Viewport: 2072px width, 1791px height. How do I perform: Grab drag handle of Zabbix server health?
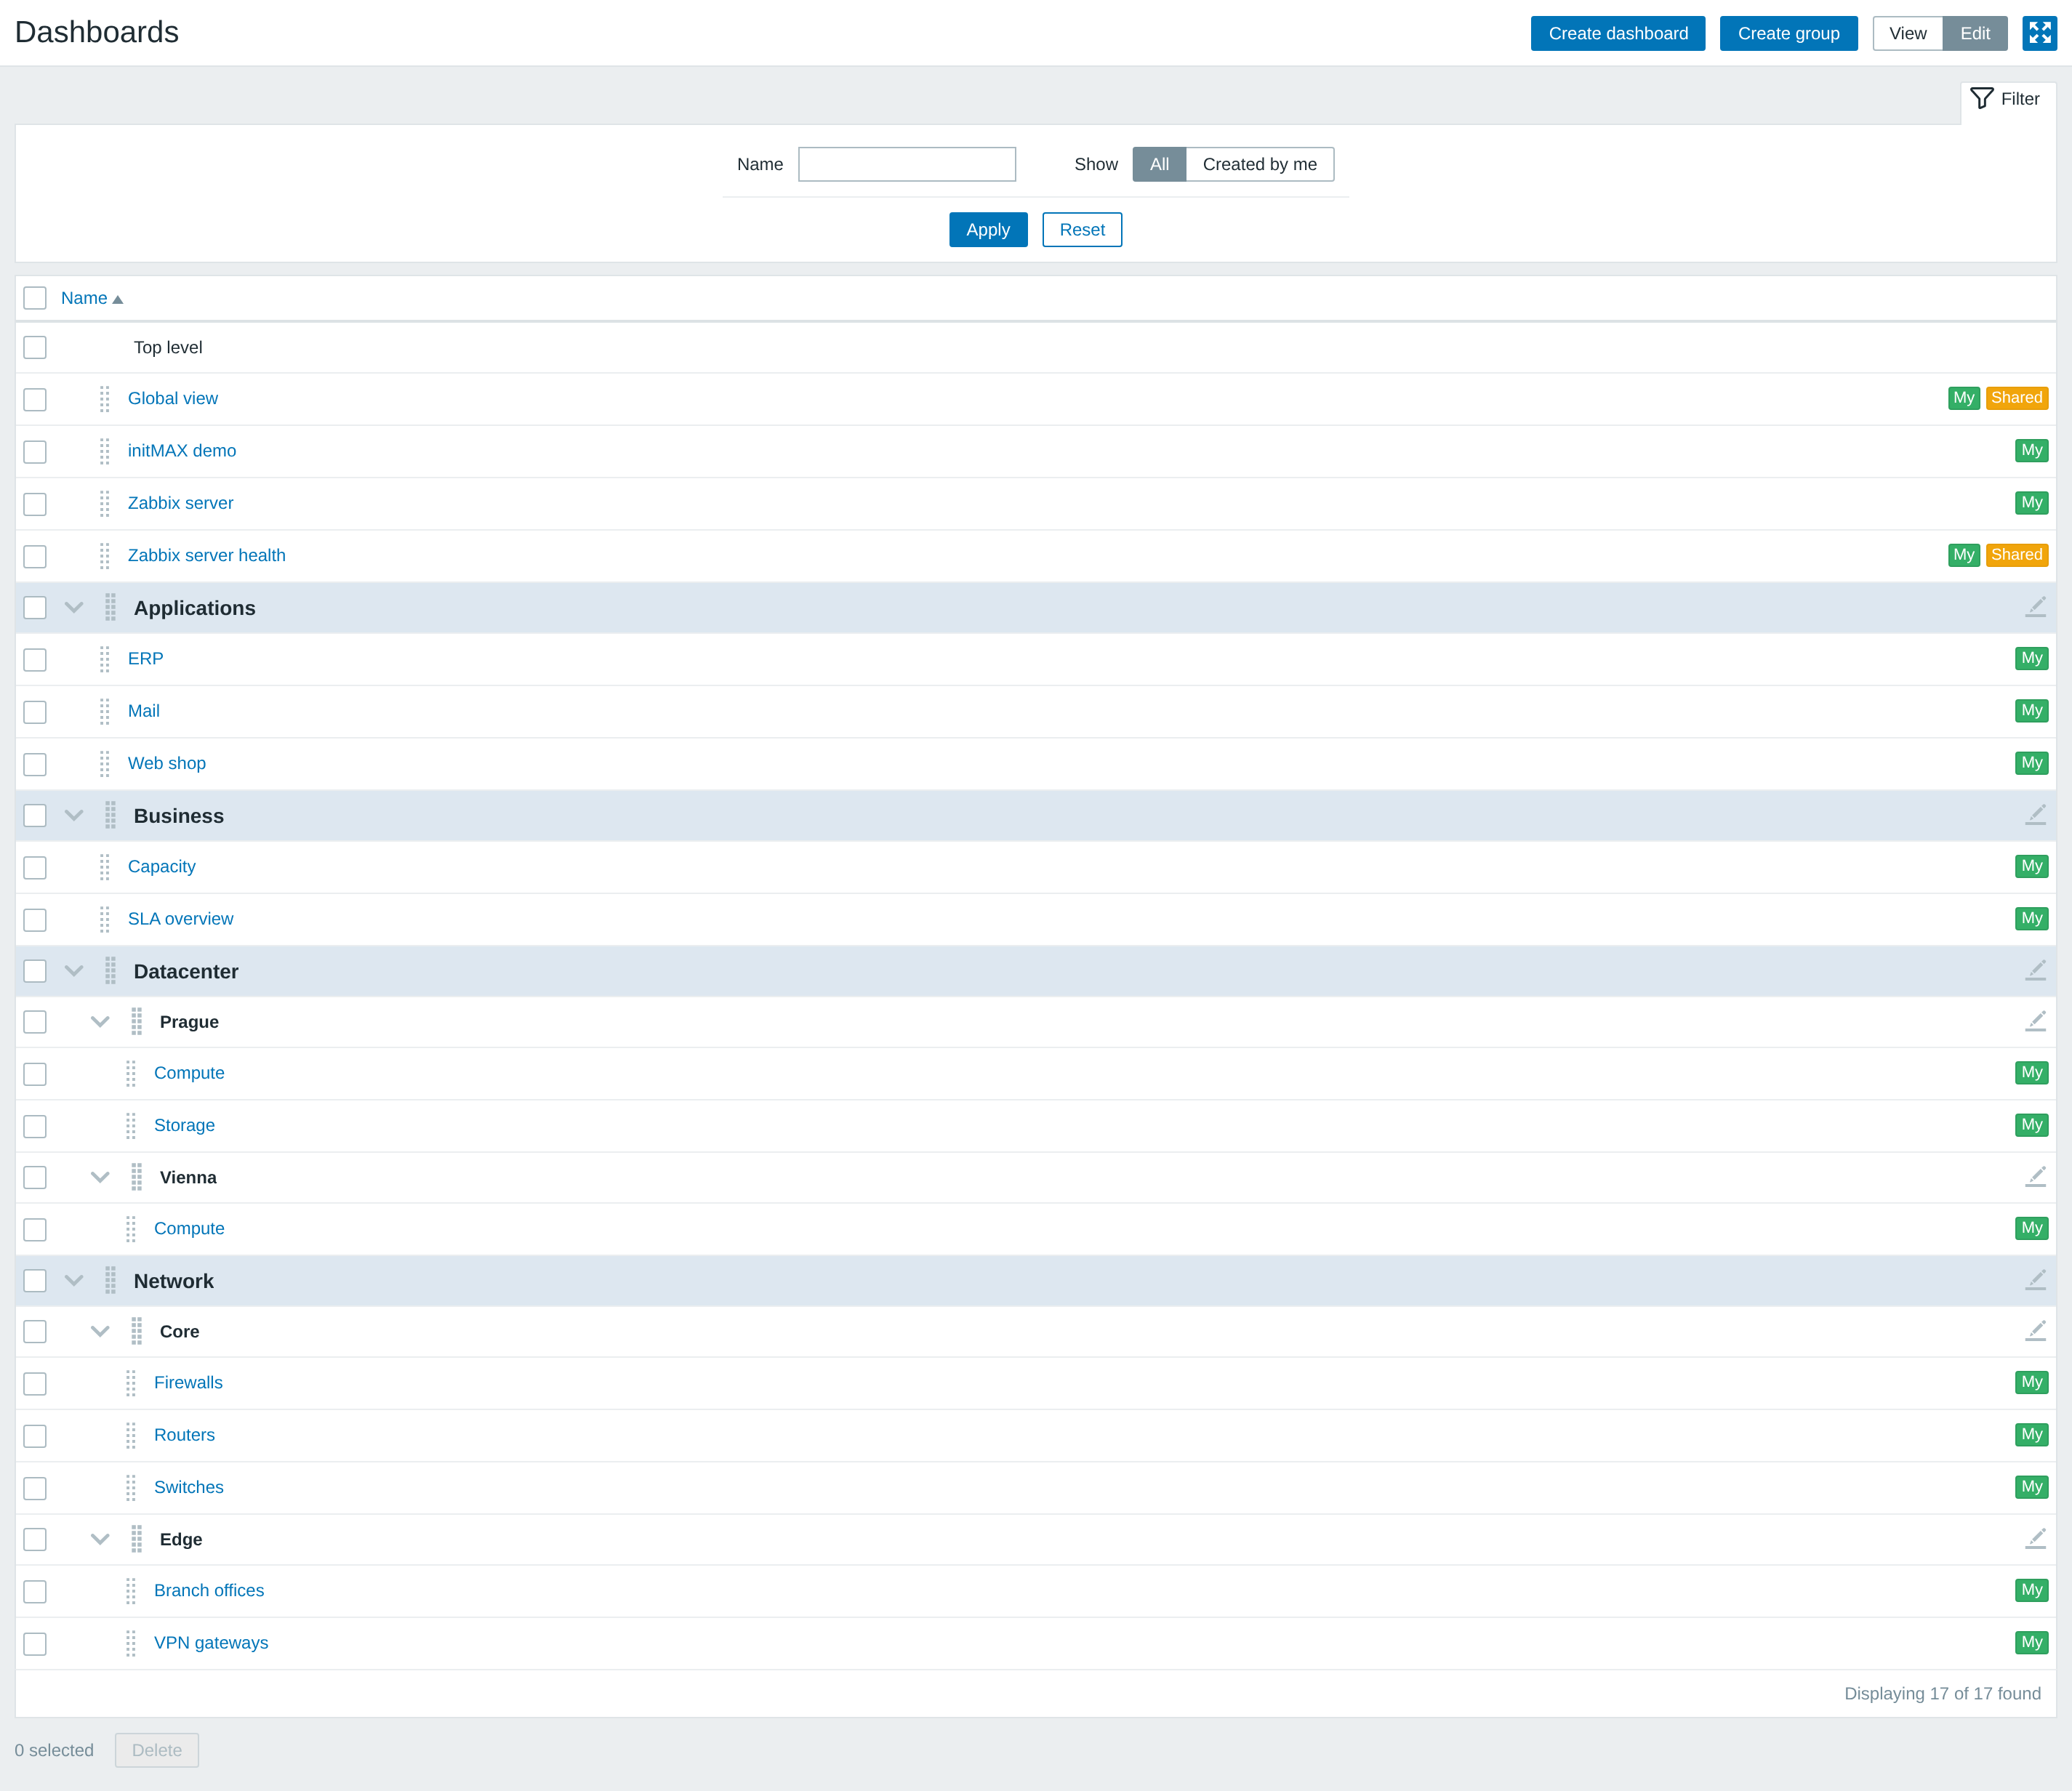tap(105, 555)
